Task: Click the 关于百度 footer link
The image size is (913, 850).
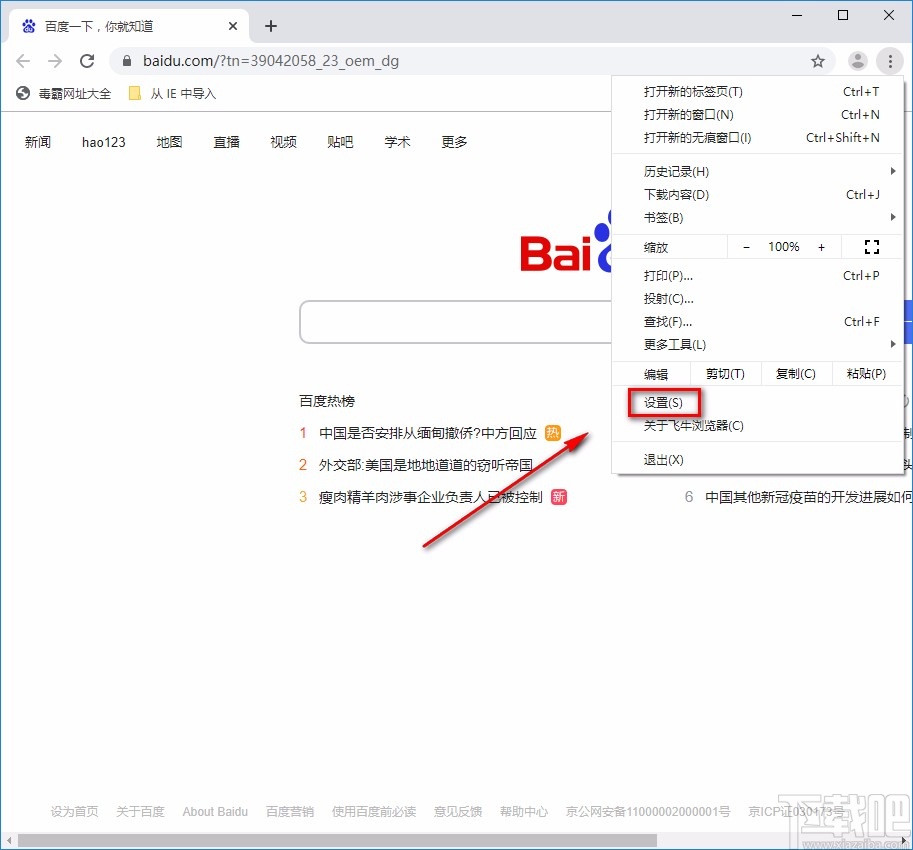Action: pyautogui.click(x=140, y=812)
